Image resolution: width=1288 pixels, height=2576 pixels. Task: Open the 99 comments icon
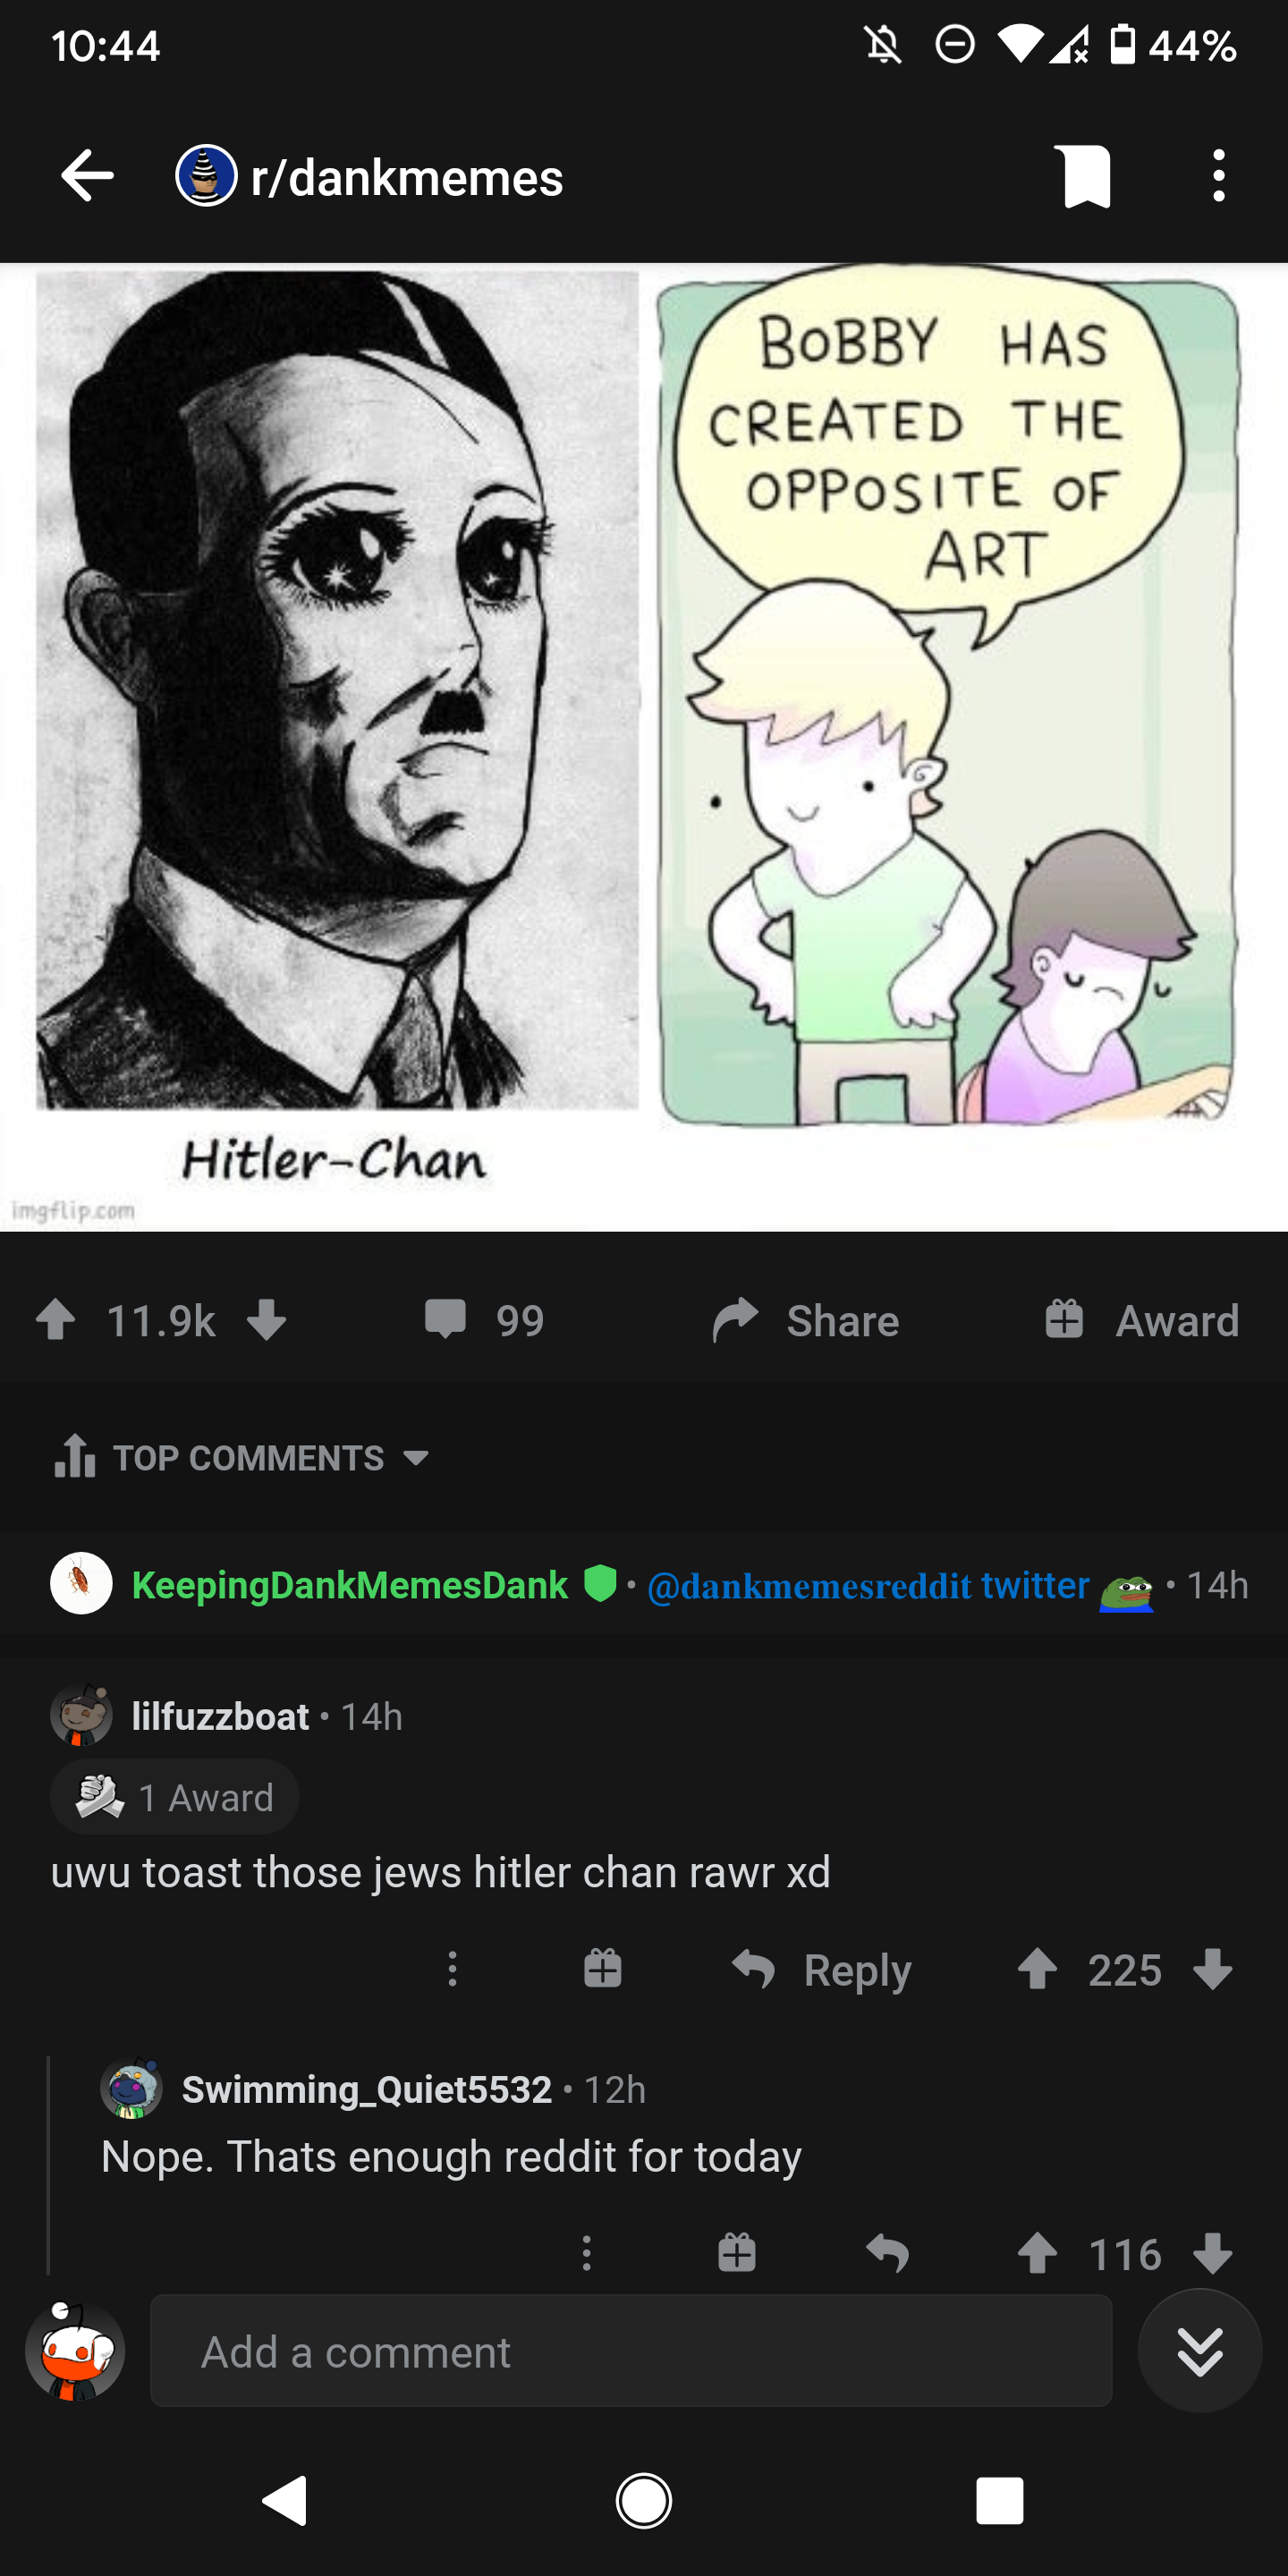coord(483,1319)
